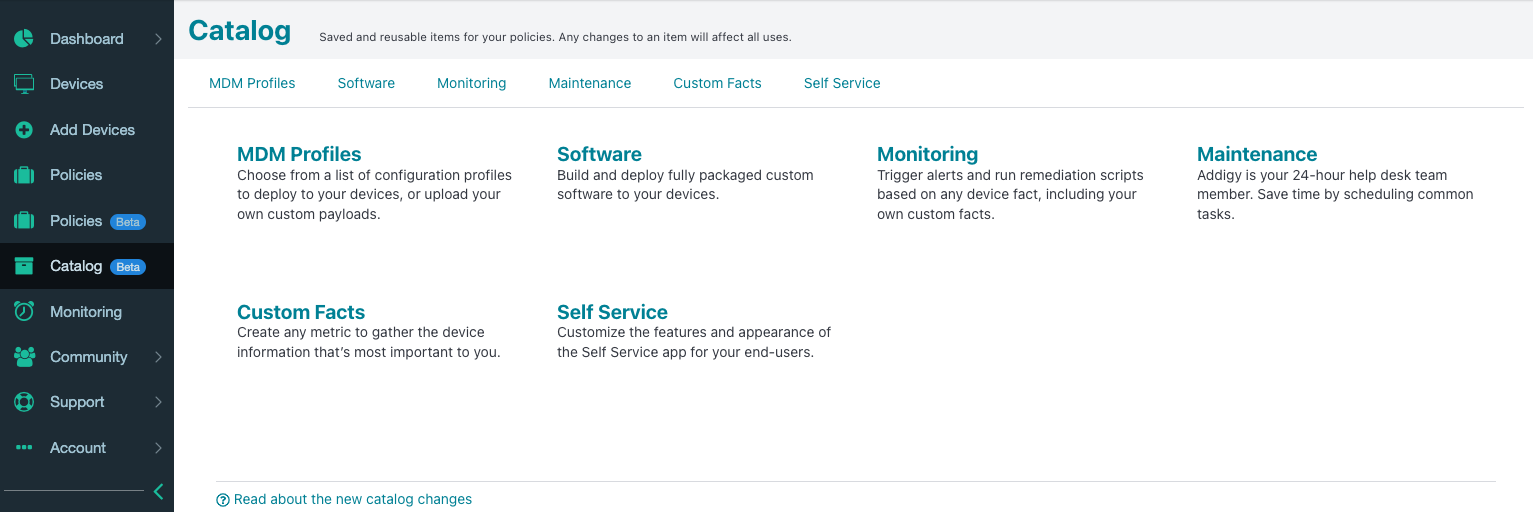This screenshot has width=1533, height=512.
Task: Select the Self Service tab
Action: [842, 83]
